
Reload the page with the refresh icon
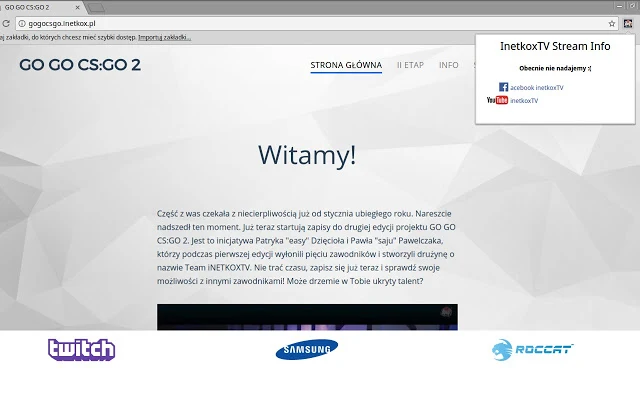pos(6,24)
